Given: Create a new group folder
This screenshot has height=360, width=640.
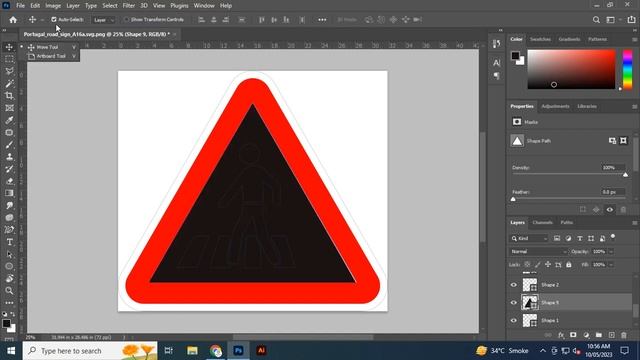Looking at the screenshot, I should click(598, 335).
